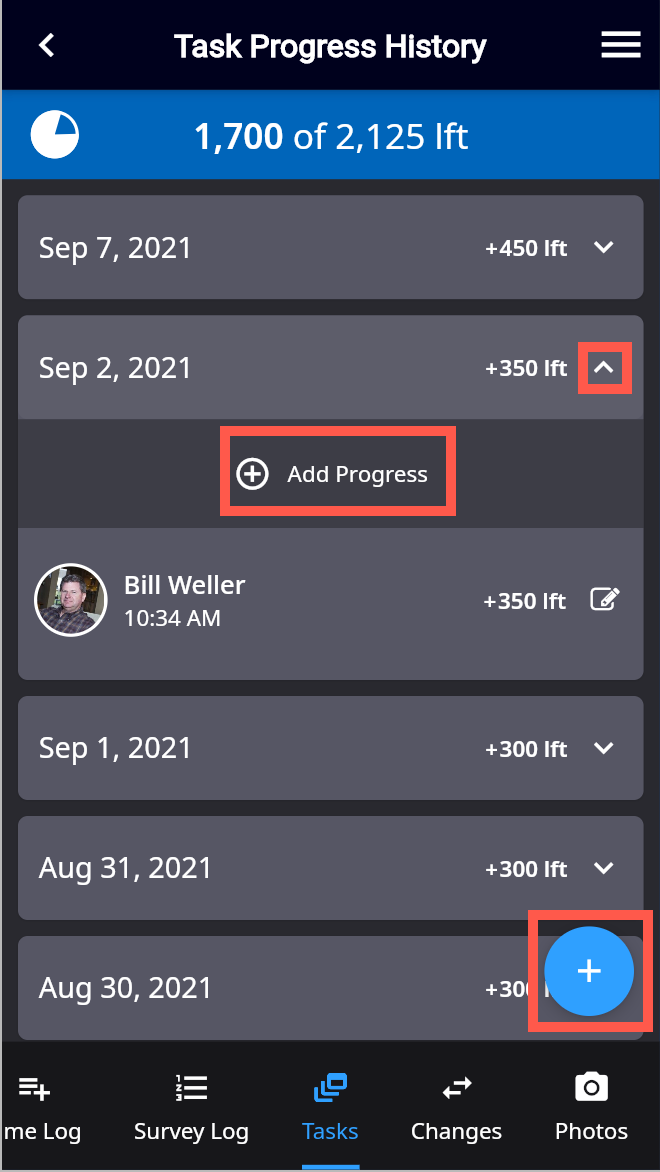Open the Survey Log tab label
This screenshot has width=660, height=1172.
tap(191, 1132)
